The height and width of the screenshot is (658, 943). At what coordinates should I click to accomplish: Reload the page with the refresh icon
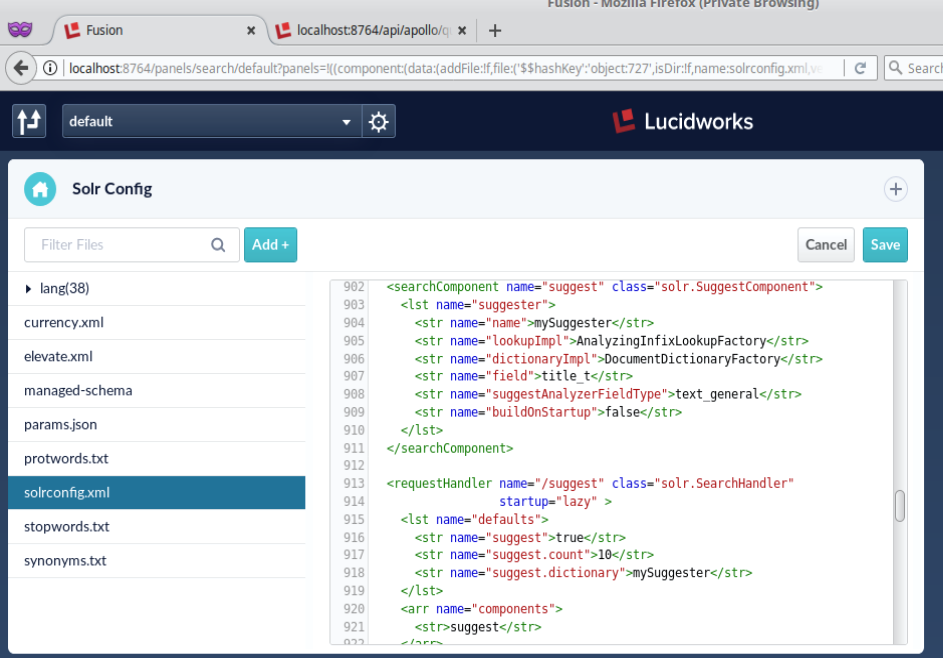(860, 68)
